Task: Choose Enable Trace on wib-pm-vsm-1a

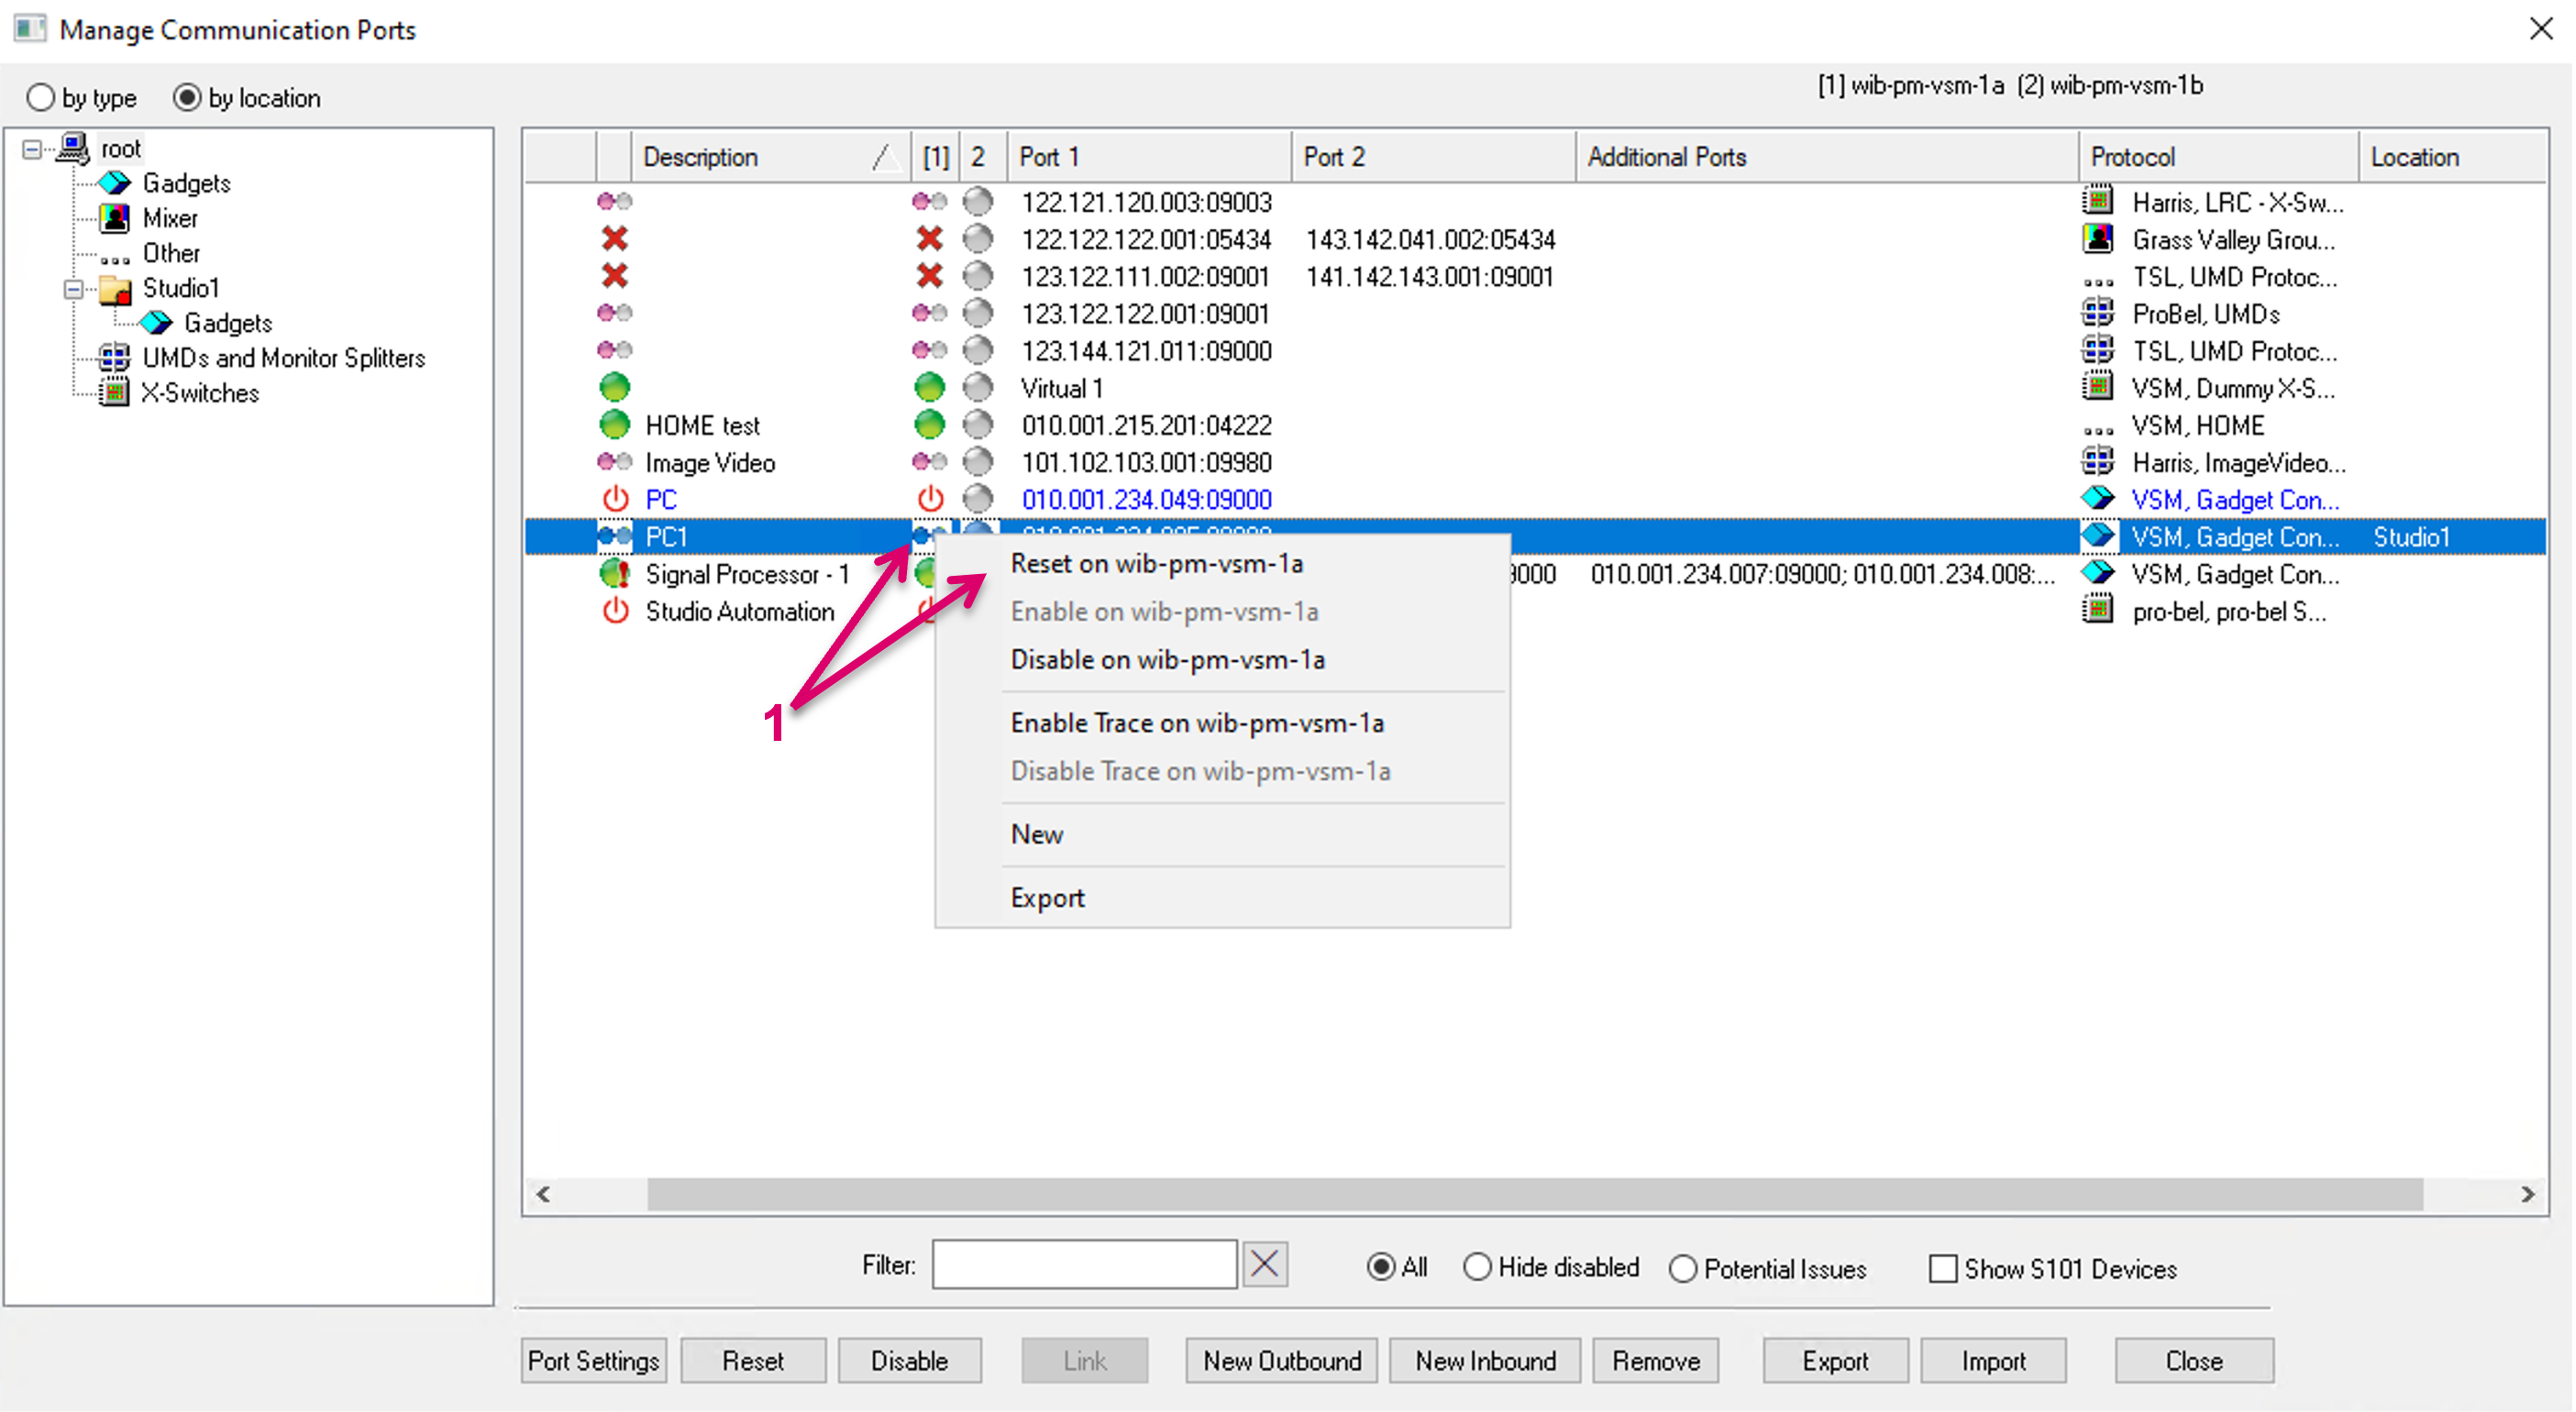Action: [x=1196, y=723]
